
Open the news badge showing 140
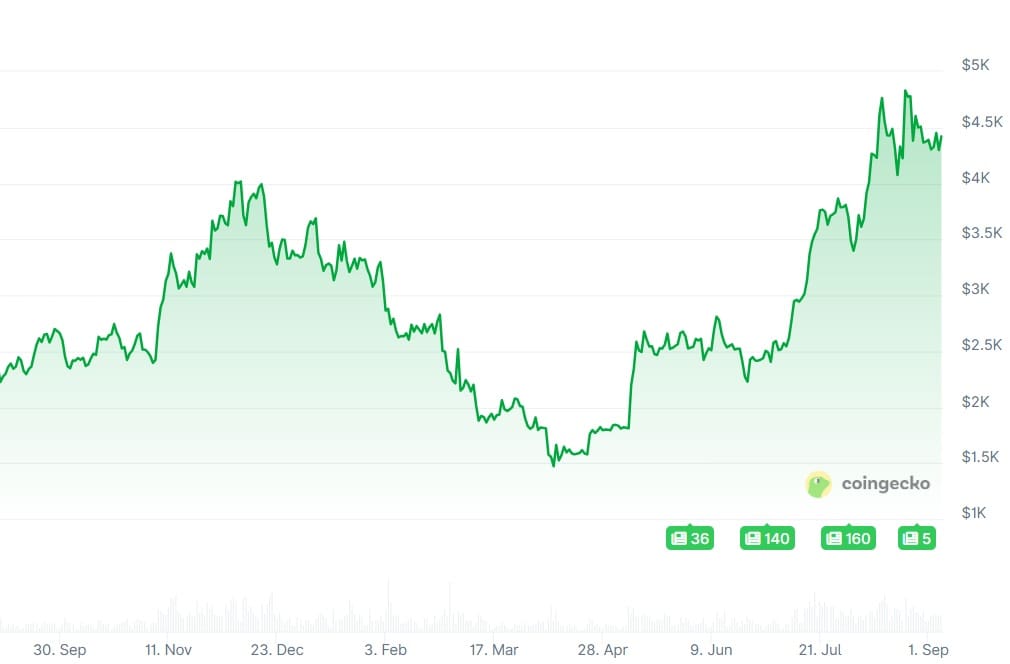765,539
